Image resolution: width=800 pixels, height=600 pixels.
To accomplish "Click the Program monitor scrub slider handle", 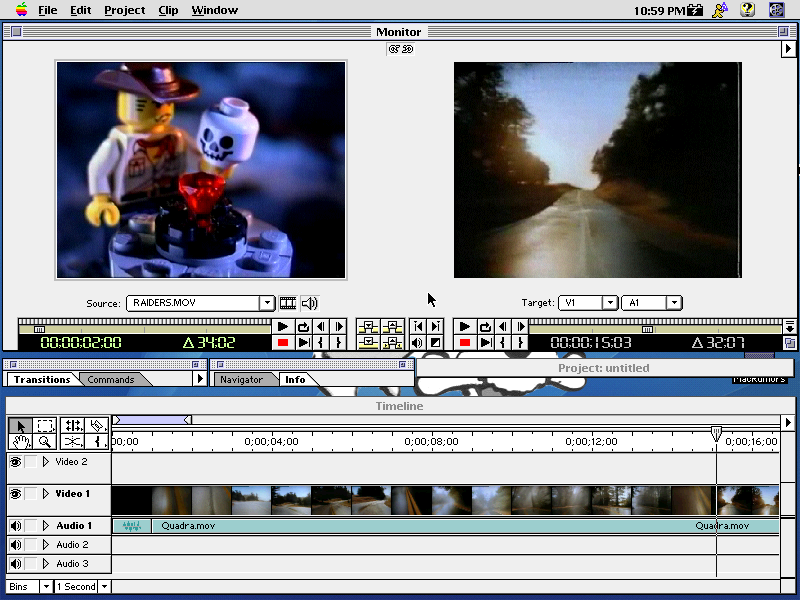I will pos(647,329).
